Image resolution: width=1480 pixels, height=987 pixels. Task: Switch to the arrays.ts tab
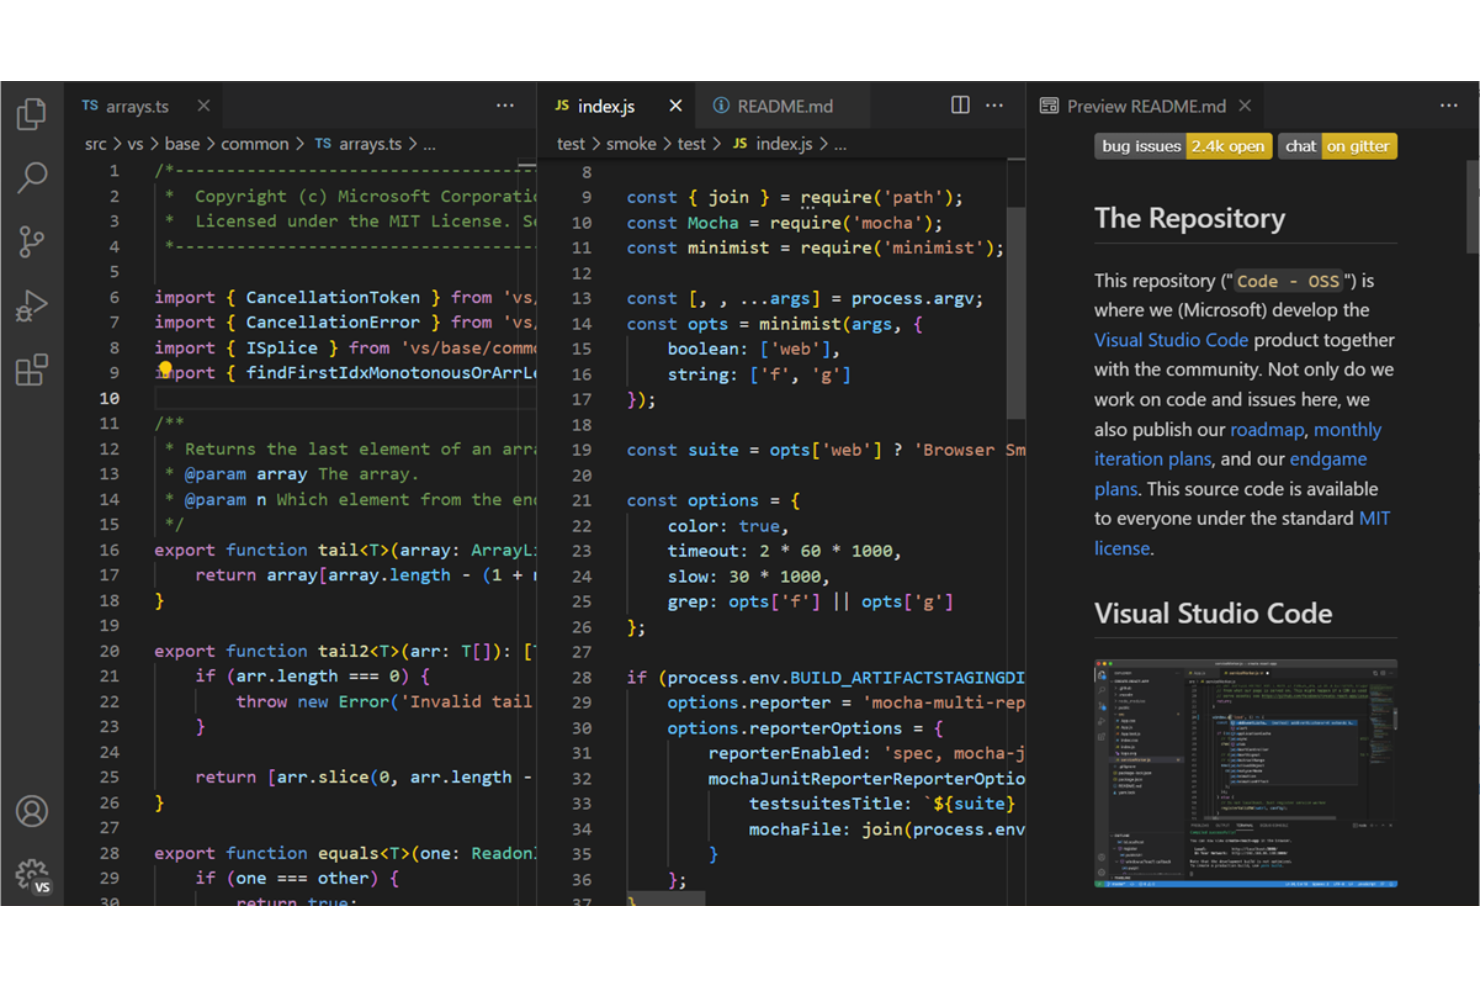click(138, 105)
